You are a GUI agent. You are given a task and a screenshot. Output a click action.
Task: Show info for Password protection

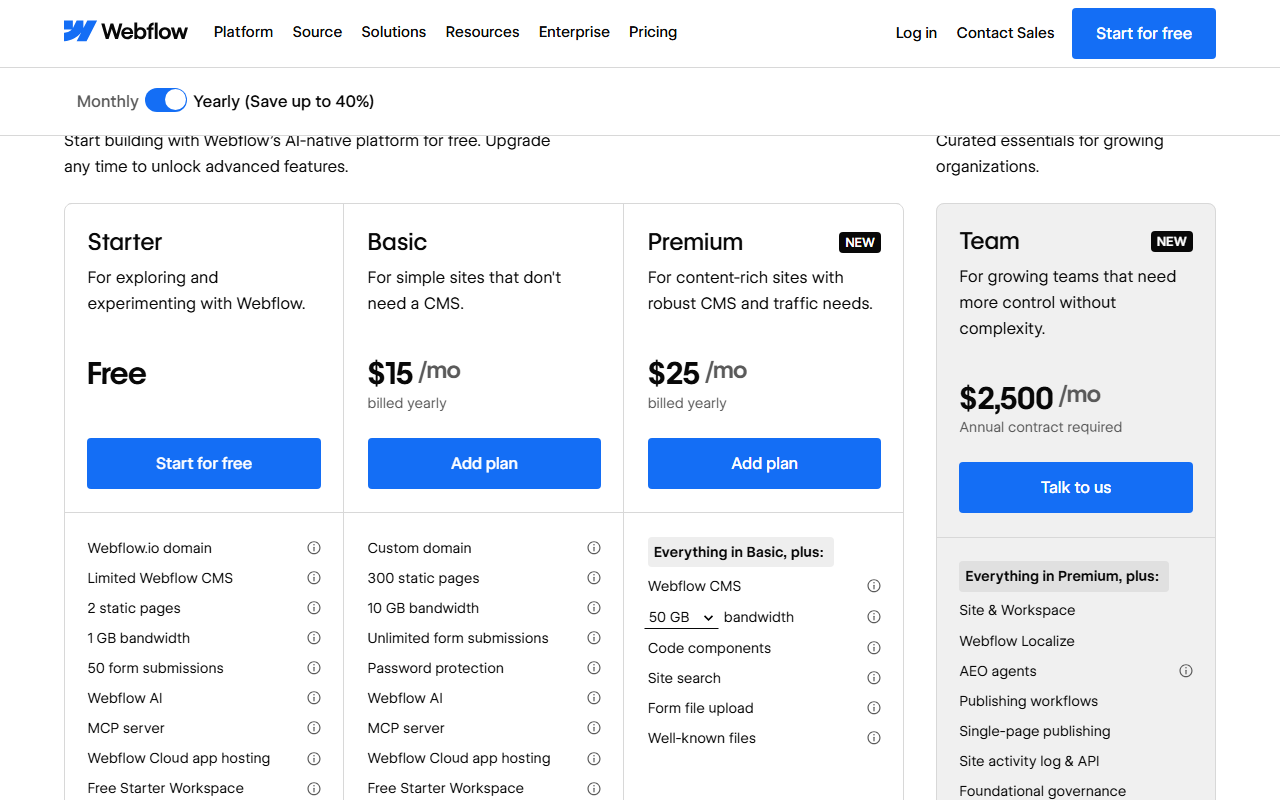click(594, 668)
